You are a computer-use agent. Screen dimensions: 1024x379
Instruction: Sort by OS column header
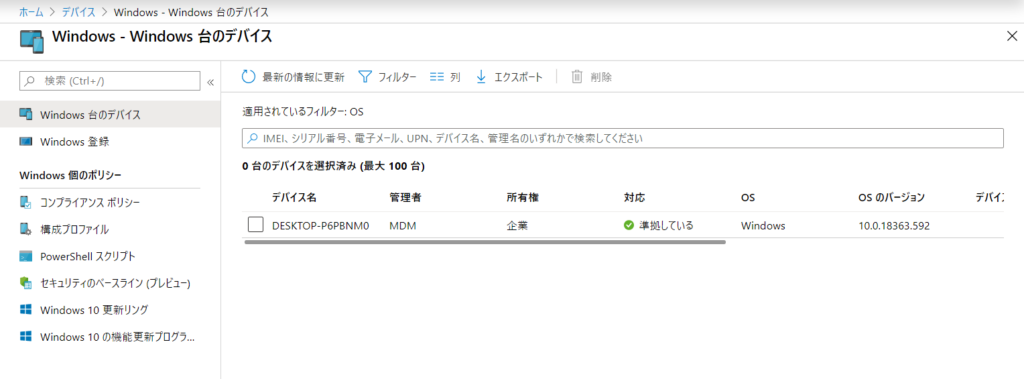[748, 197]
